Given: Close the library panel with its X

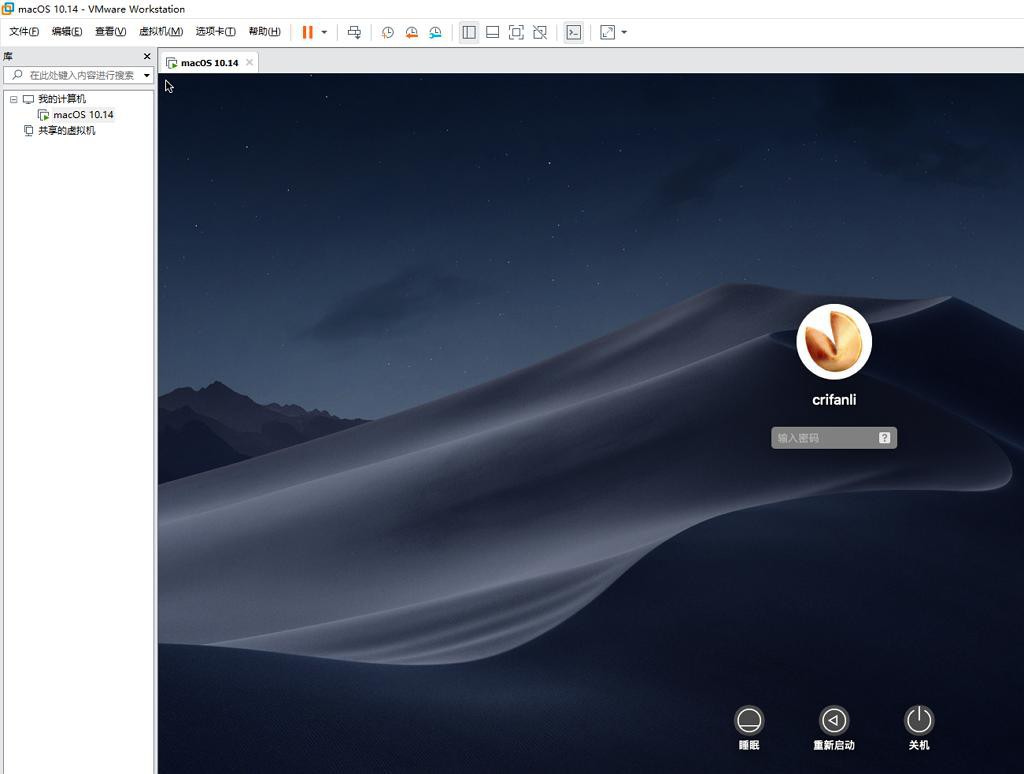Looking at the screenshot, I should point(147,56).
